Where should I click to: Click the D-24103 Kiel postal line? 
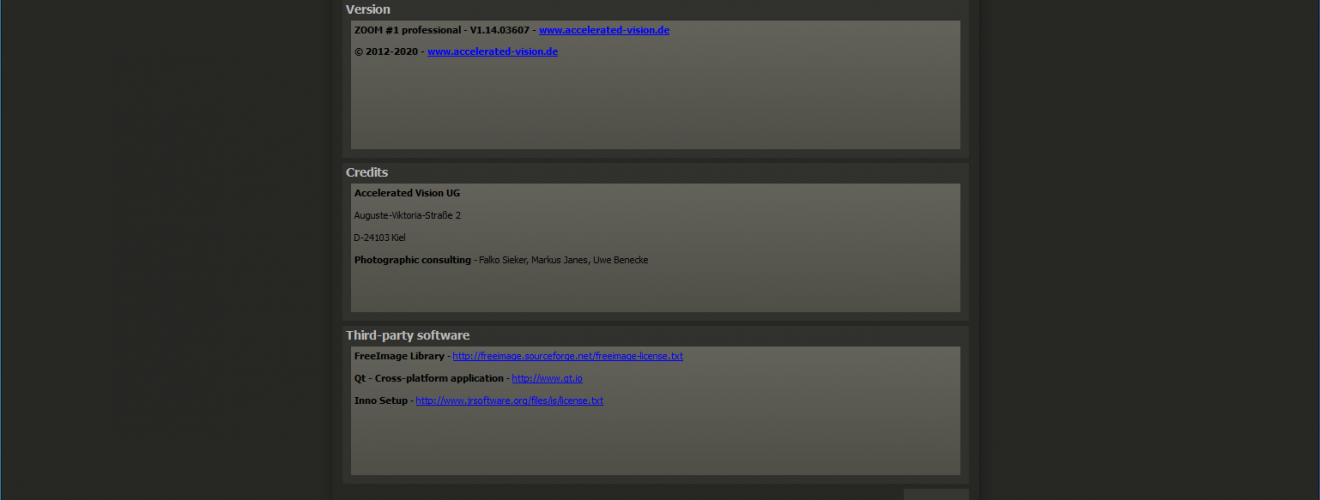[379, 238]
